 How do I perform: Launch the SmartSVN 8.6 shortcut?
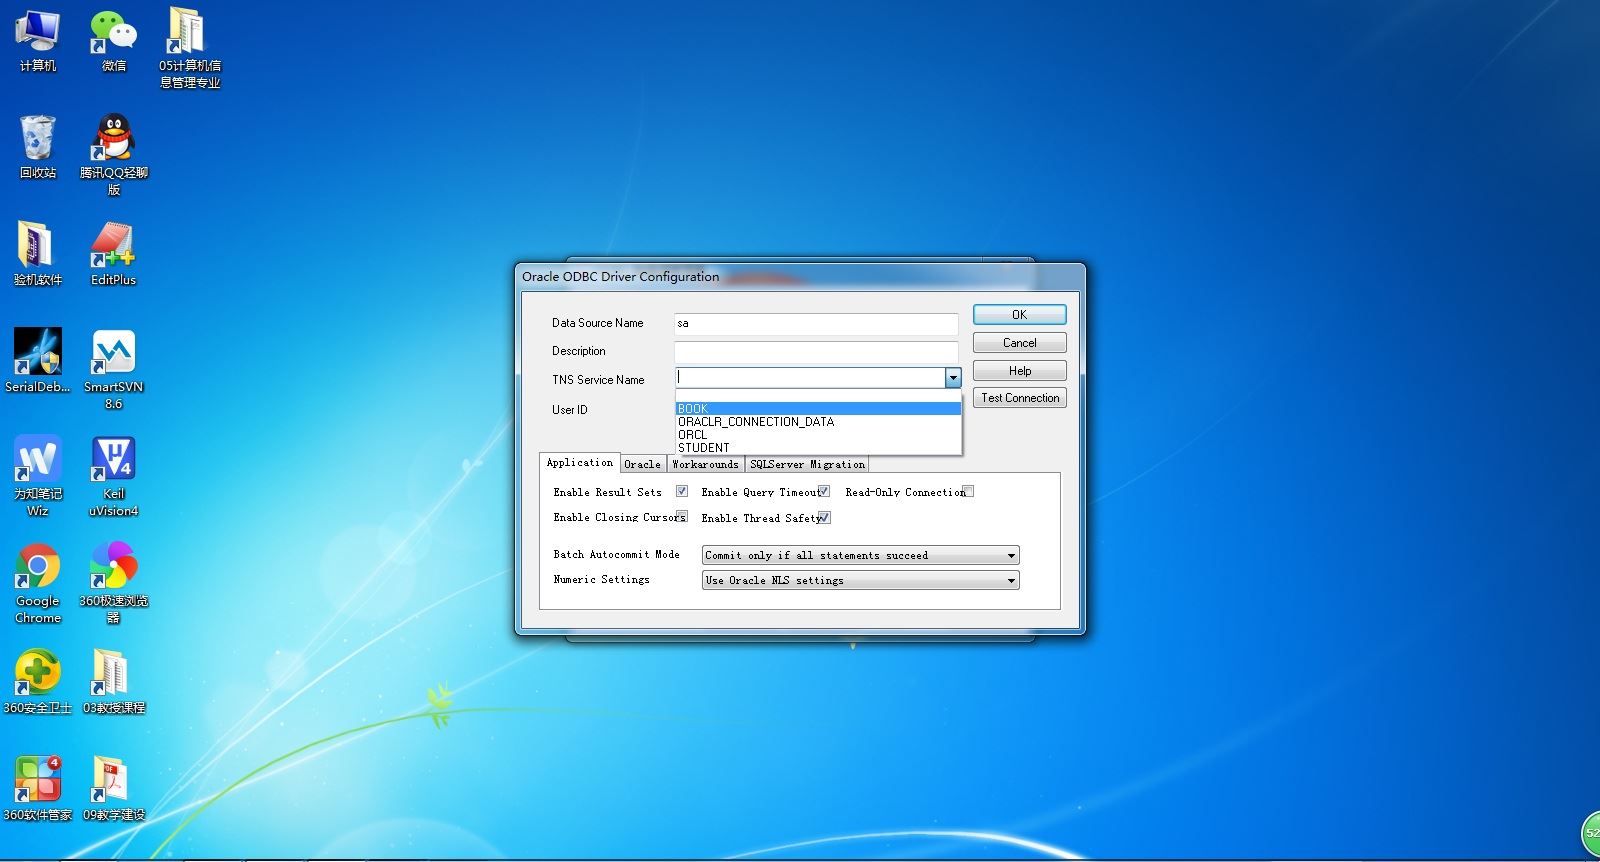click(114, 369)
